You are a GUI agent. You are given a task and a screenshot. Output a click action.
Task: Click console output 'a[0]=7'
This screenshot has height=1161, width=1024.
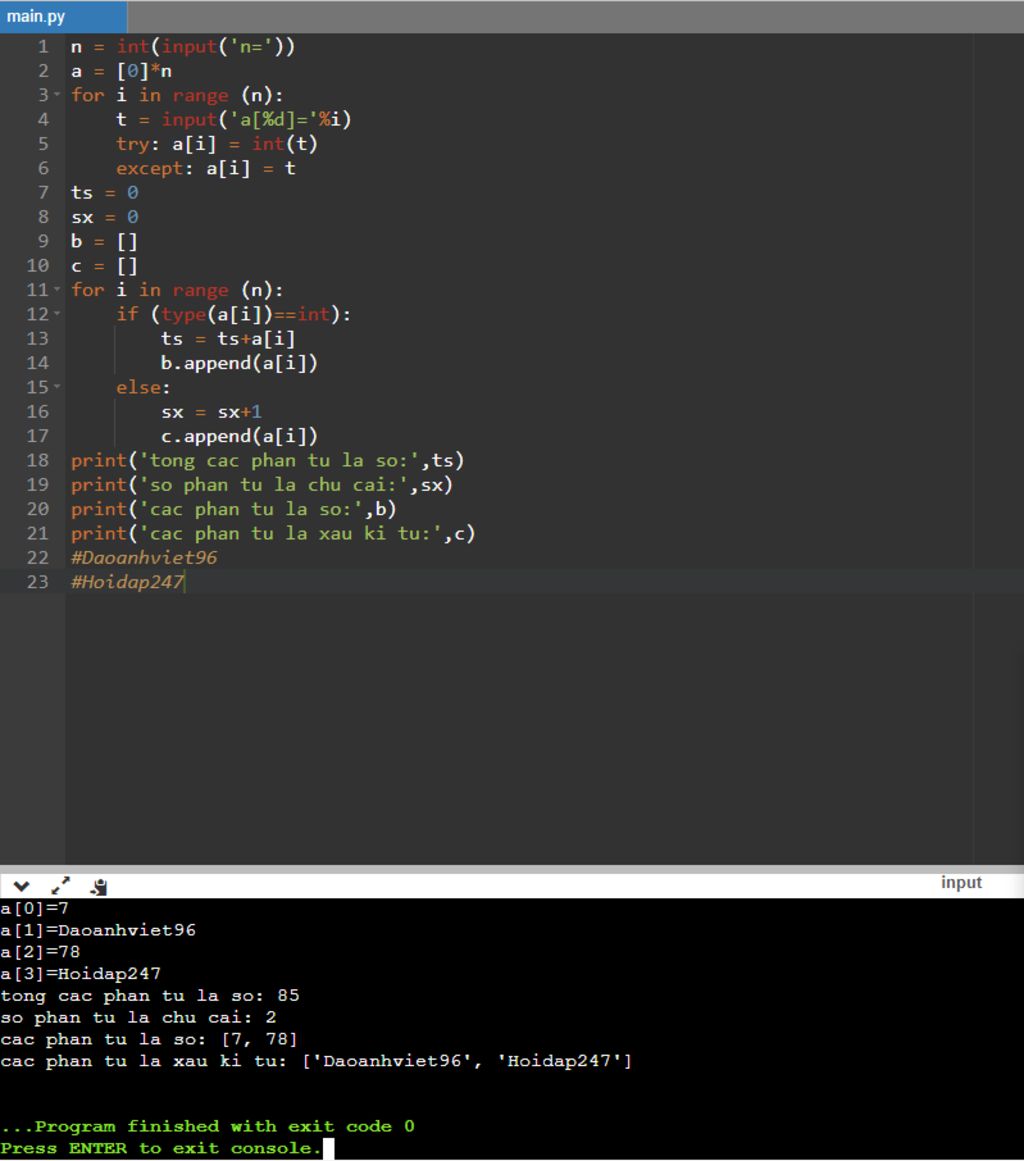[x=35, y=908]
